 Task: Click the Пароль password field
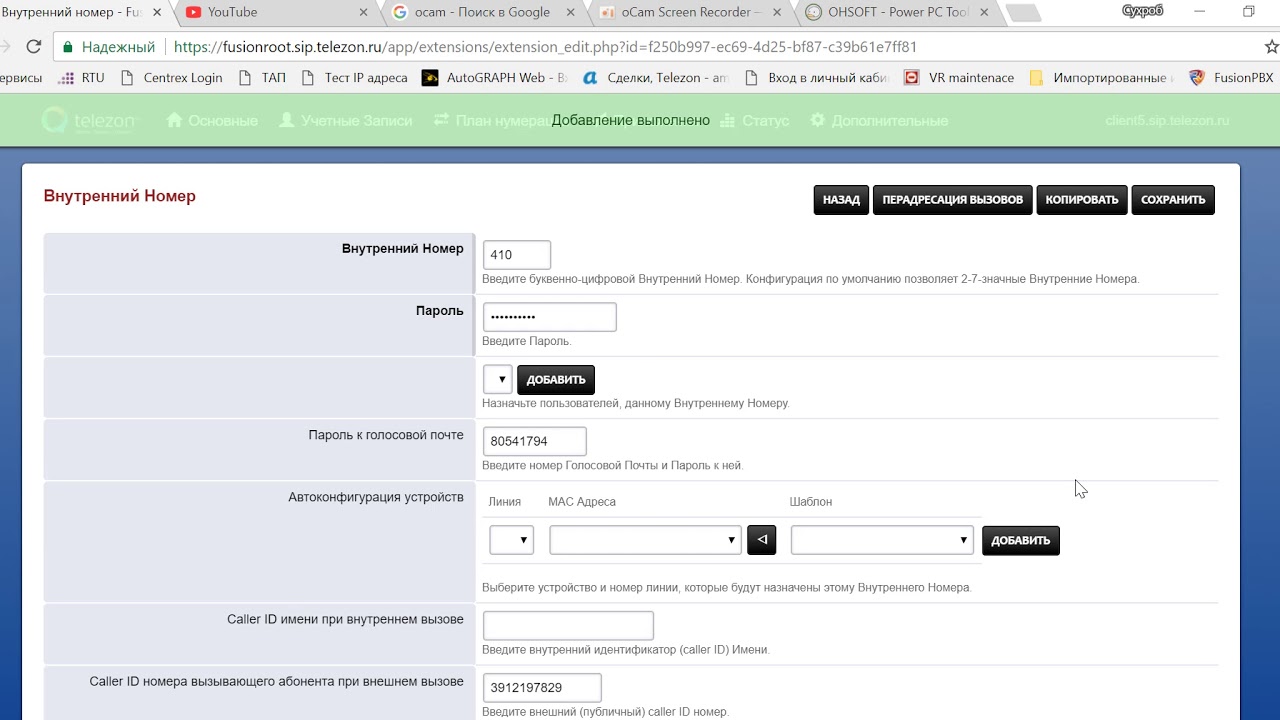click(550, 317)
